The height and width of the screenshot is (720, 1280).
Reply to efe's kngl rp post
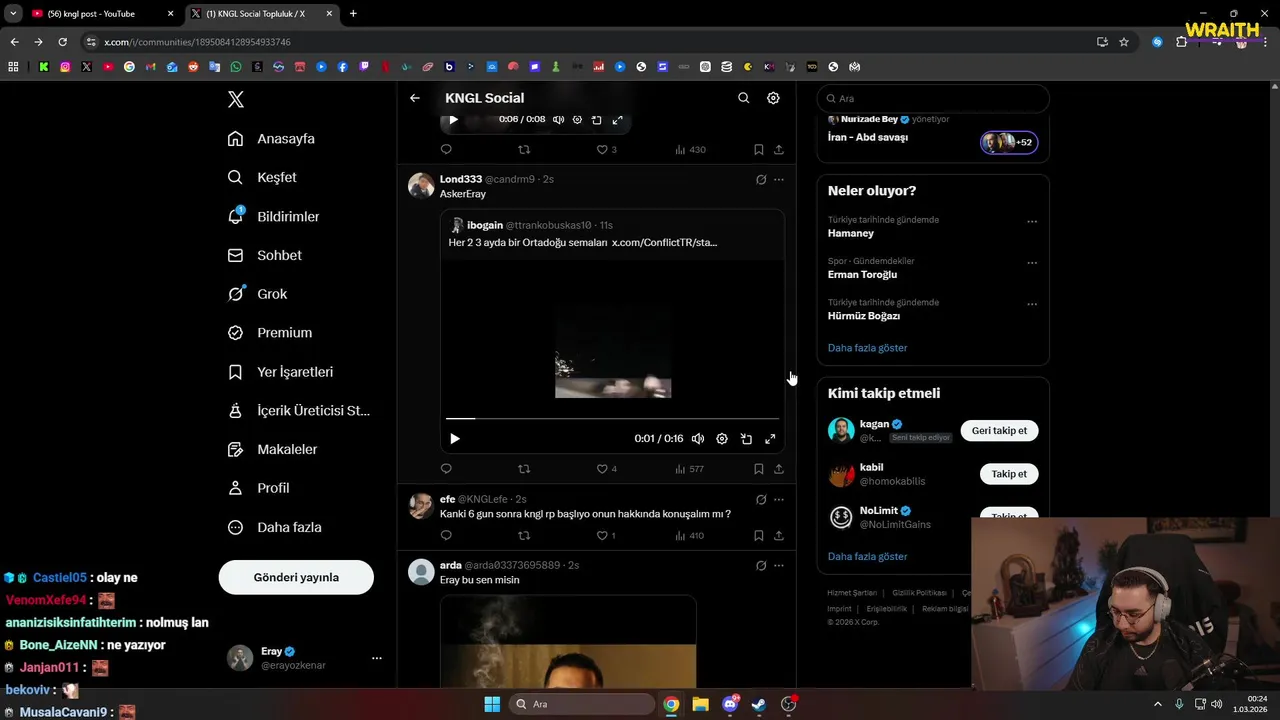[x=446, y=535]
